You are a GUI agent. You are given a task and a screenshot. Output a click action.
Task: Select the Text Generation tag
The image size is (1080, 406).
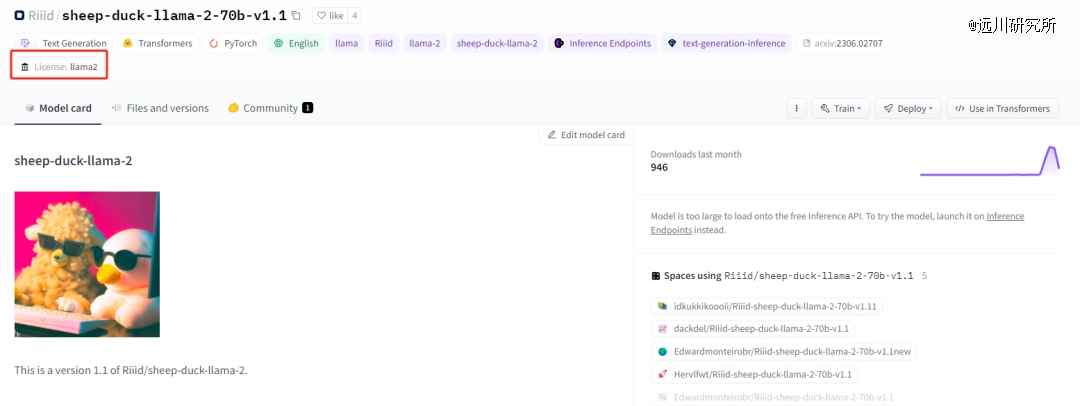63,43
